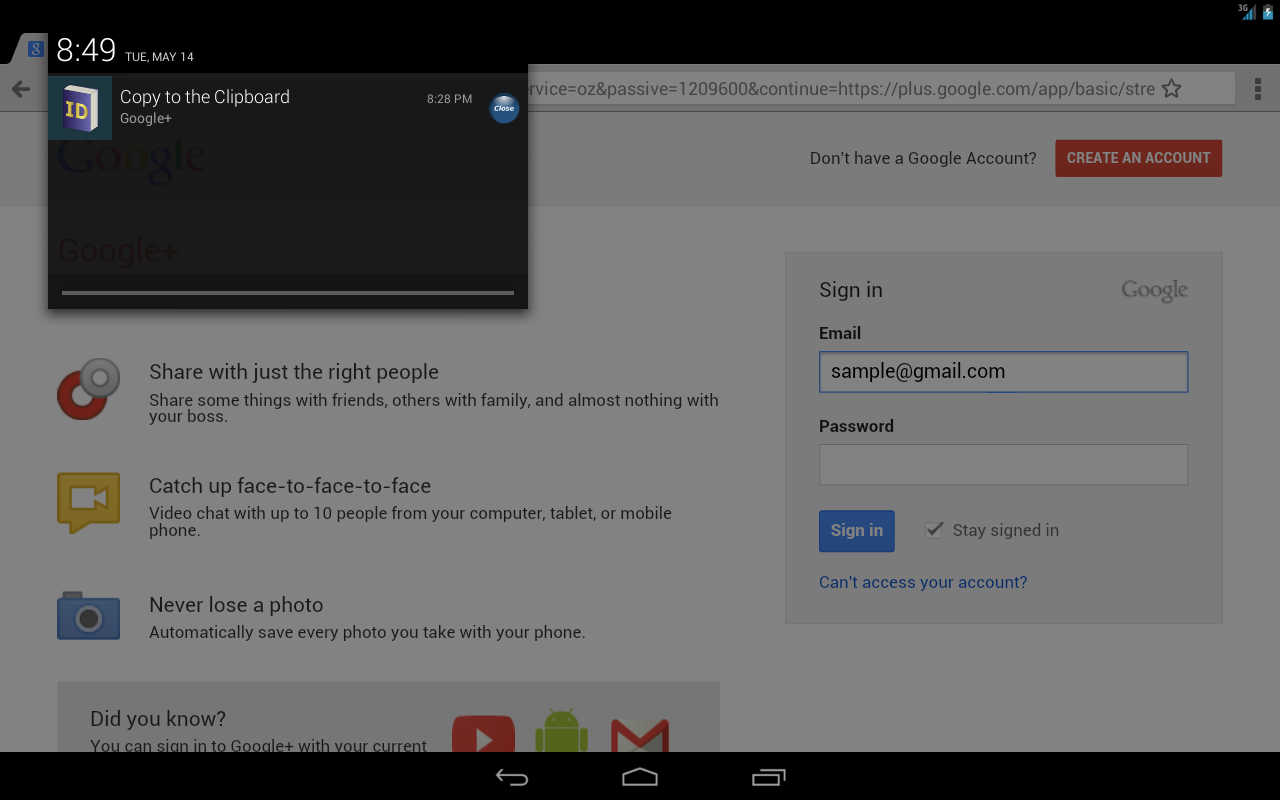Tap the battery status icon
1280x800 pixels.
[x=1268, y=12]
